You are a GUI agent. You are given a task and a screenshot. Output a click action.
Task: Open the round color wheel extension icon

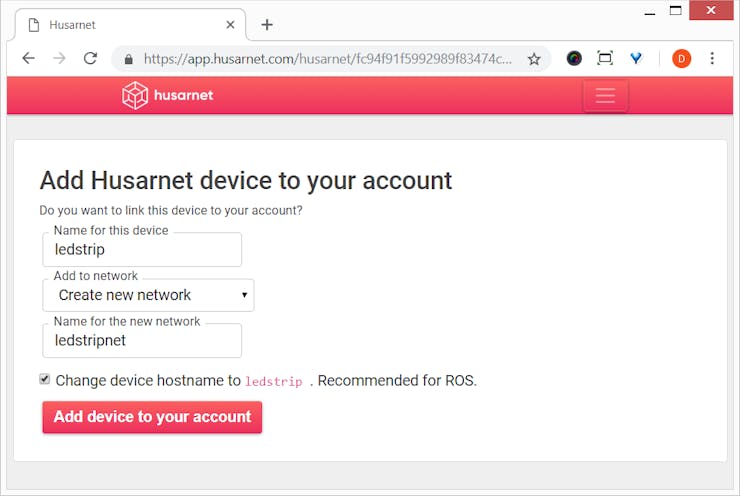tap(574, 59)
